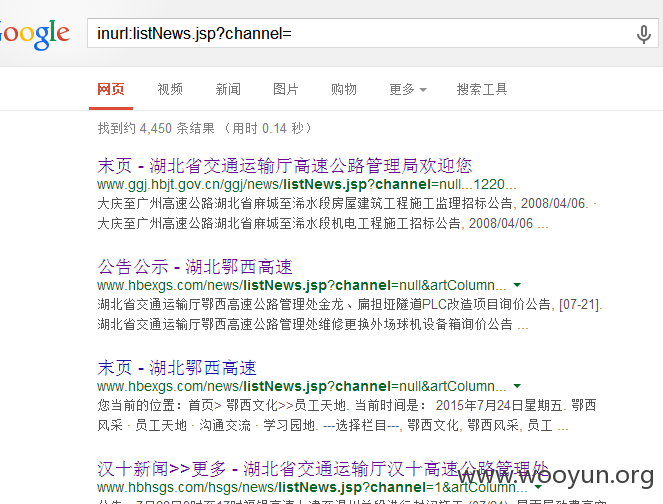
Task: Open result 末页 - 湖北省交通运输厅高速公路管理局欢迎您
Action: click(x=285, y=165)
